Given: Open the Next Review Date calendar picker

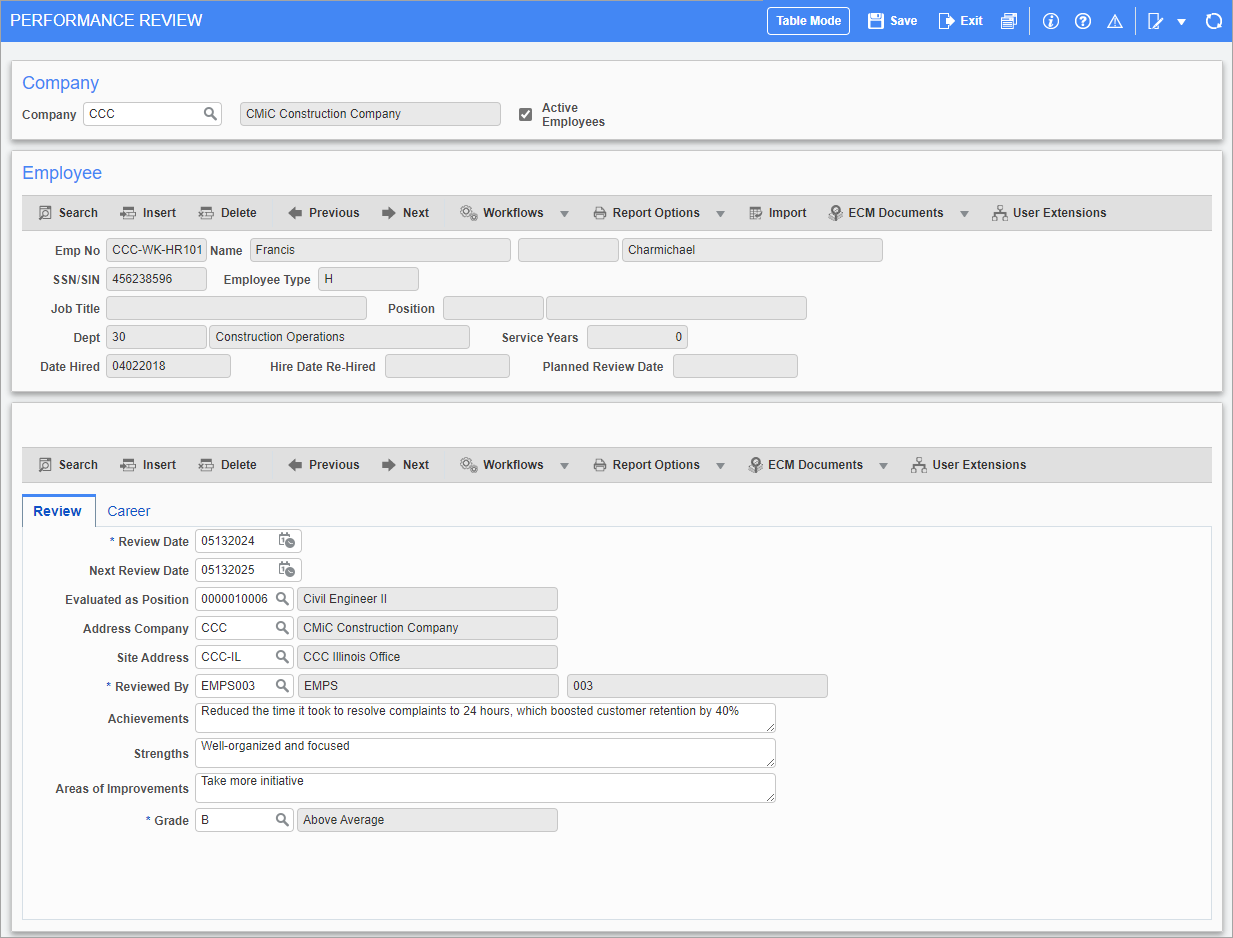Looking at the screenshot, I should tap(287, 570).
